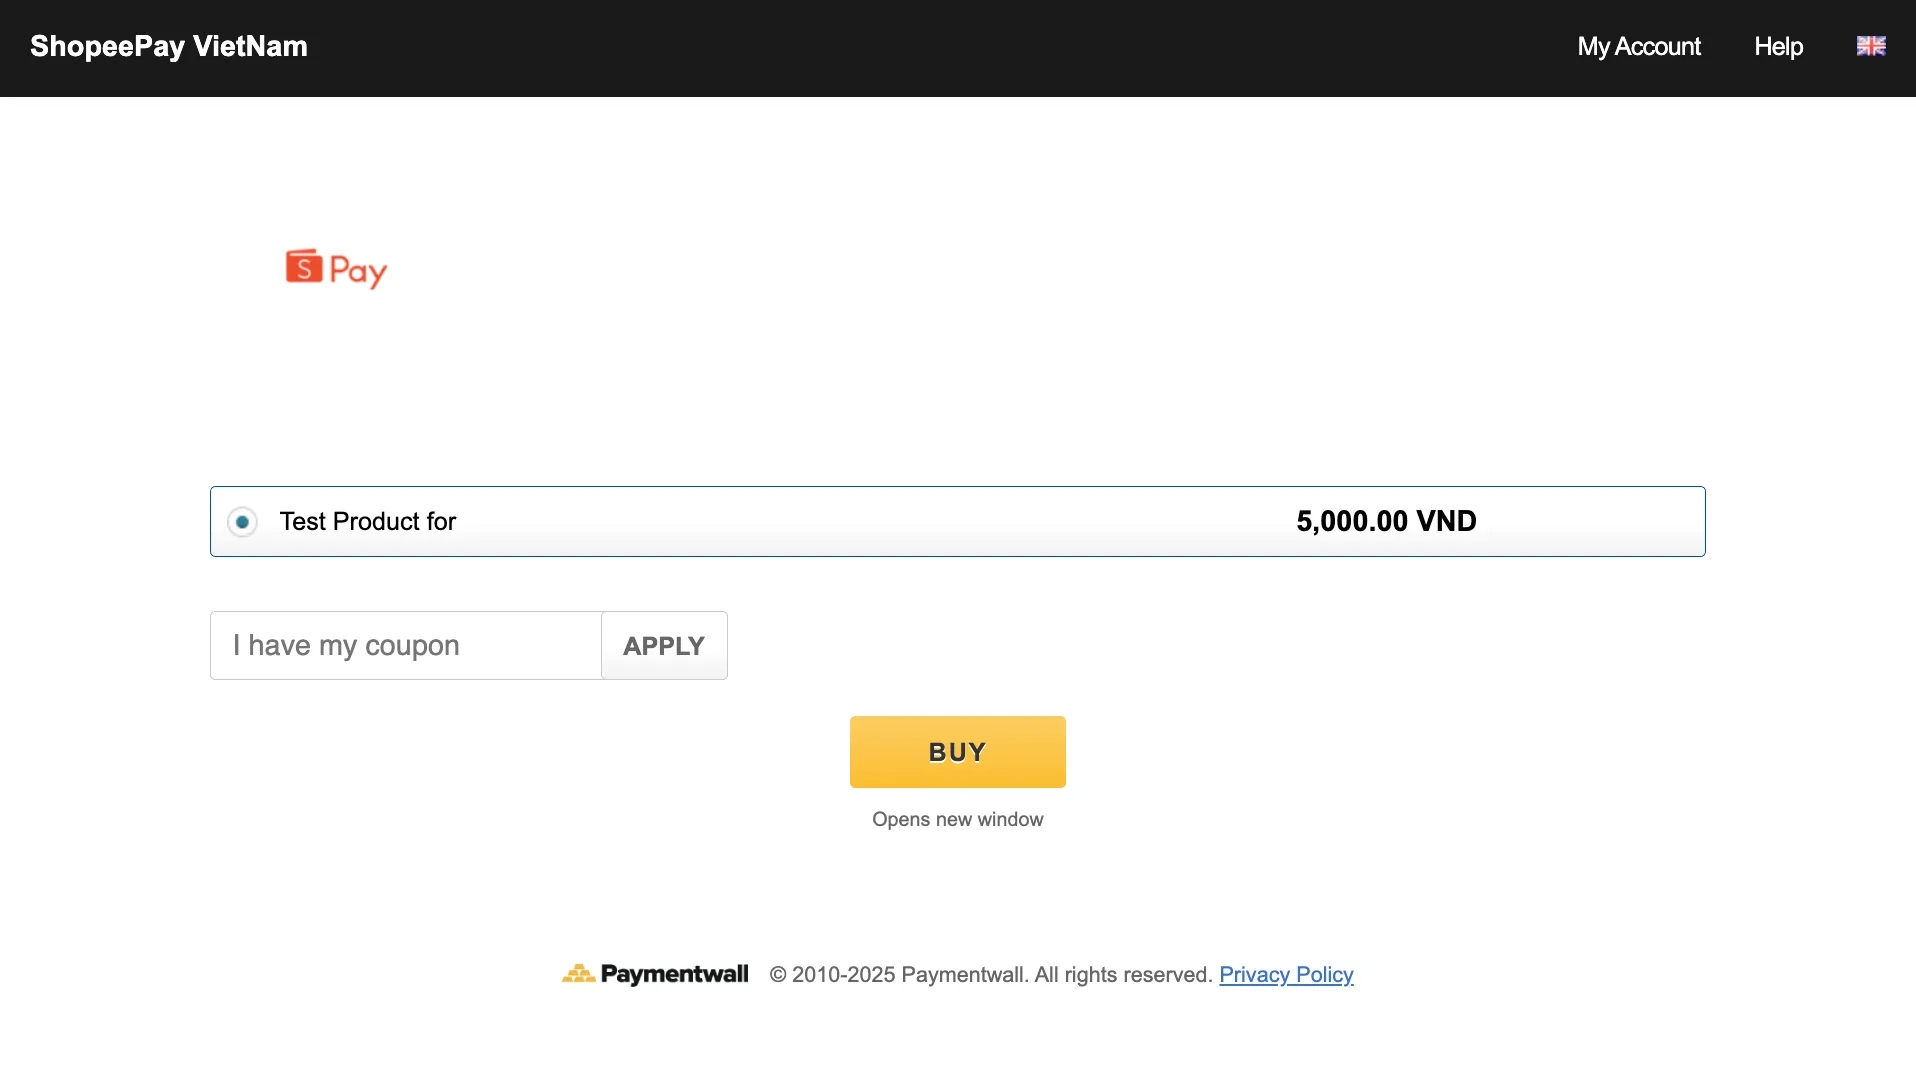Click the Paymentwall wordmark in the footer
Image resolution: width=1916 pixels, height=1076 pixels.
[674, 974]
